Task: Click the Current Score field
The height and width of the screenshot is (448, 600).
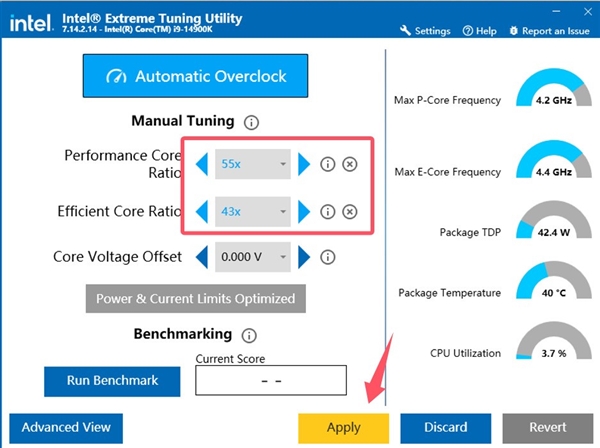Action: point(271,380)
